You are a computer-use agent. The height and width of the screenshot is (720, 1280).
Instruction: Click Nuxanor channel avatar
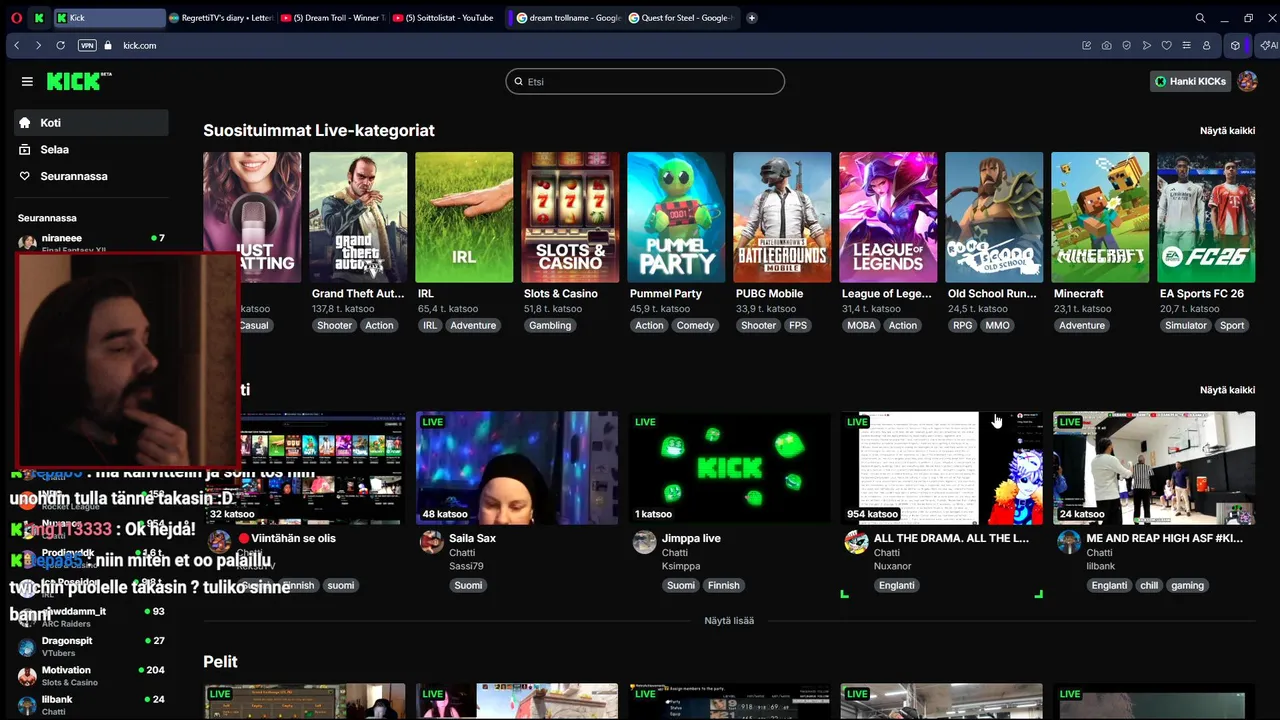coord(856,542)
